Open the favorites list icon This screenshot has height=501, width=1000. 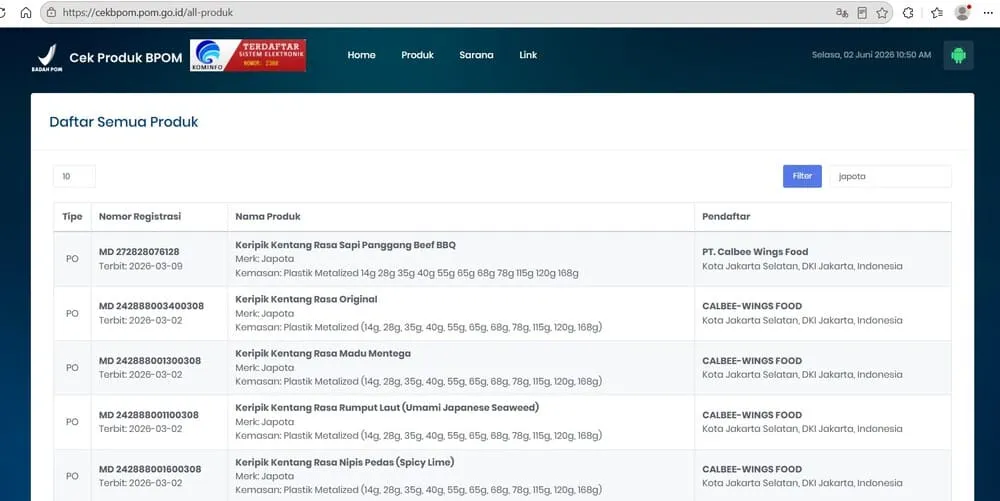[x=936, y=12]
